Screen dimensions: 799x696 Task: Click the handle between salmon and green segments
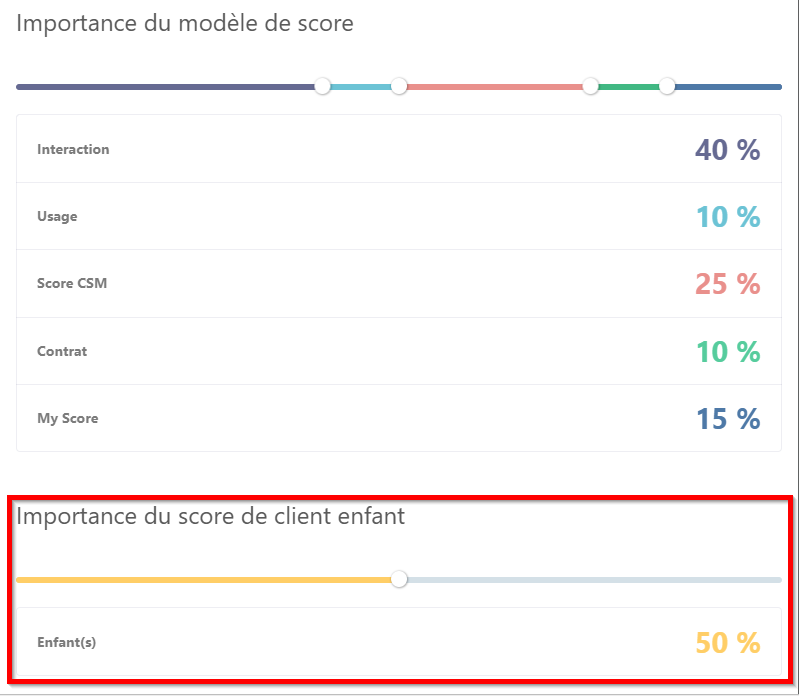tap(590, 87)
